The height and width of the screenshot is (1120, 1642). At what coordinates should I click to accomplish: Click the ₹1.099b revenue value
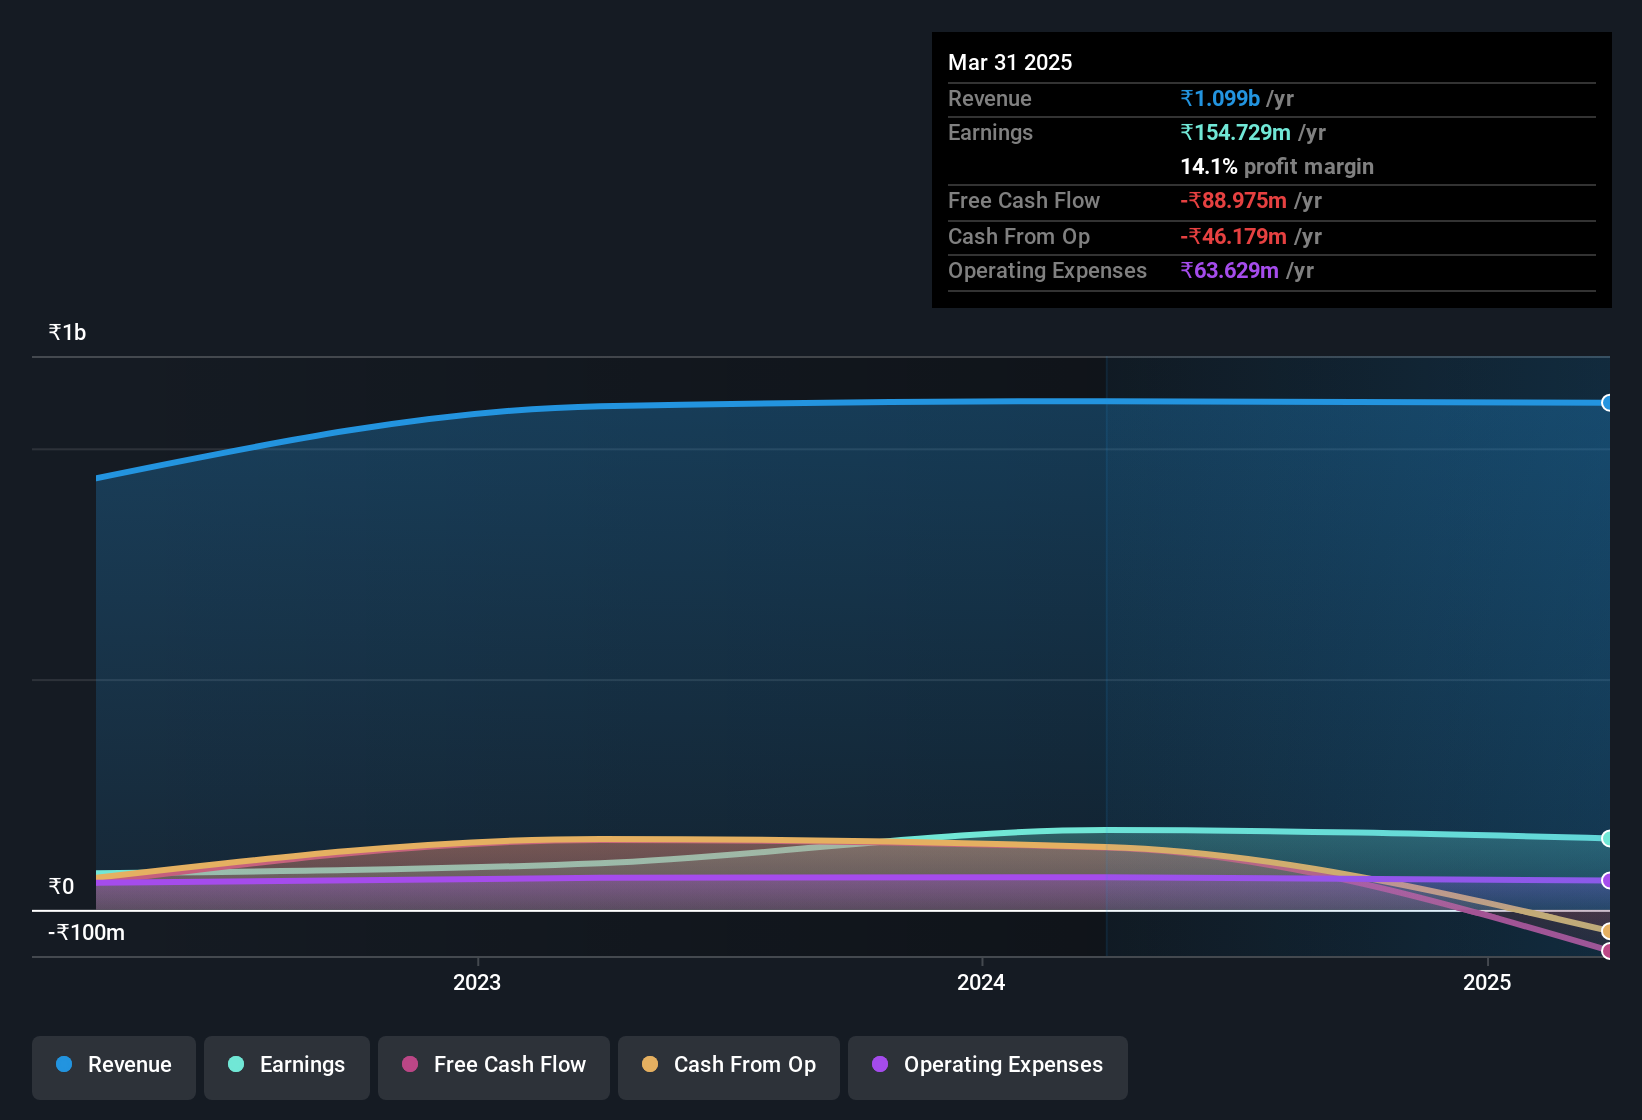[x=1220, y=98]
